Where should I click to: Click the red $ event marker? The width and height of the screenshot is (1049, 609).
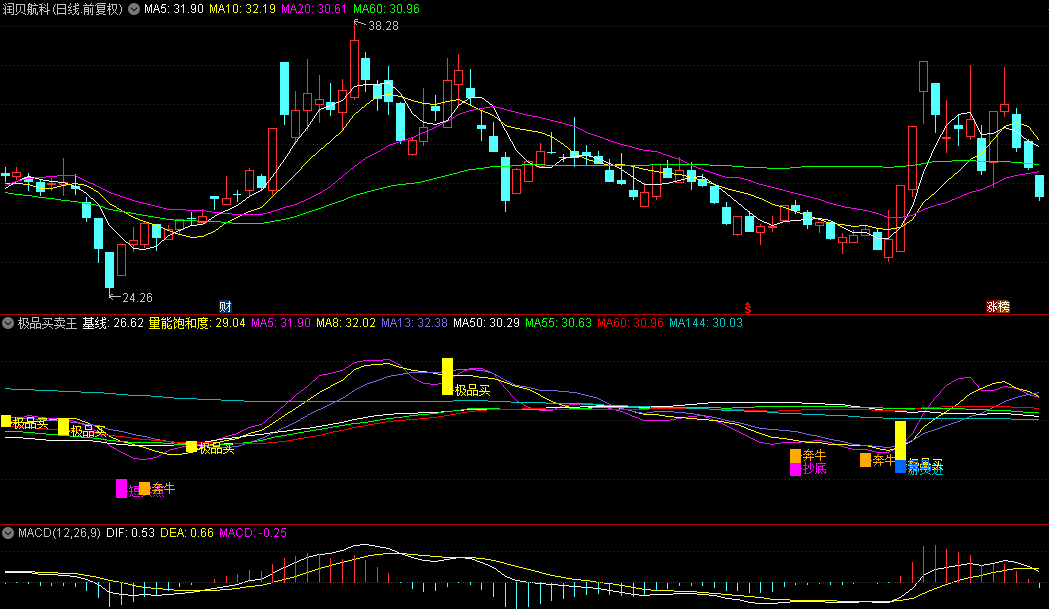[745, 306]
